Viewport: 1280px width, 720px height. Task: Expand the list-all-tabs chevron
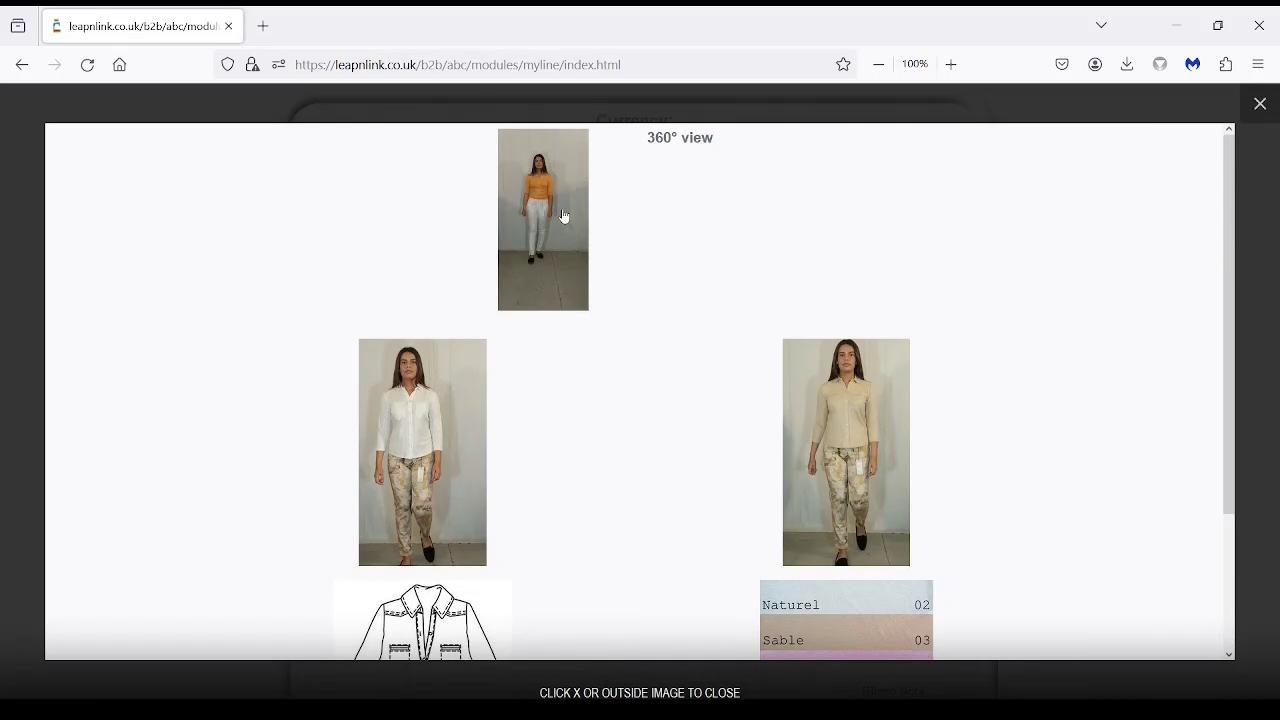(1101, 25)
